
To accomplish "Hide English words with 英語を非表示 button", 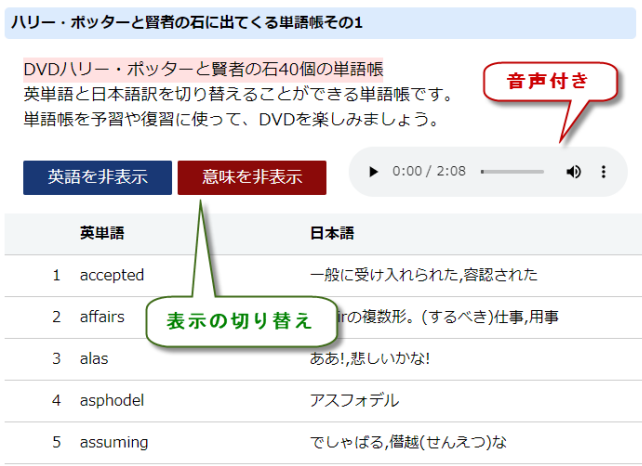I will tap(97, 177).
